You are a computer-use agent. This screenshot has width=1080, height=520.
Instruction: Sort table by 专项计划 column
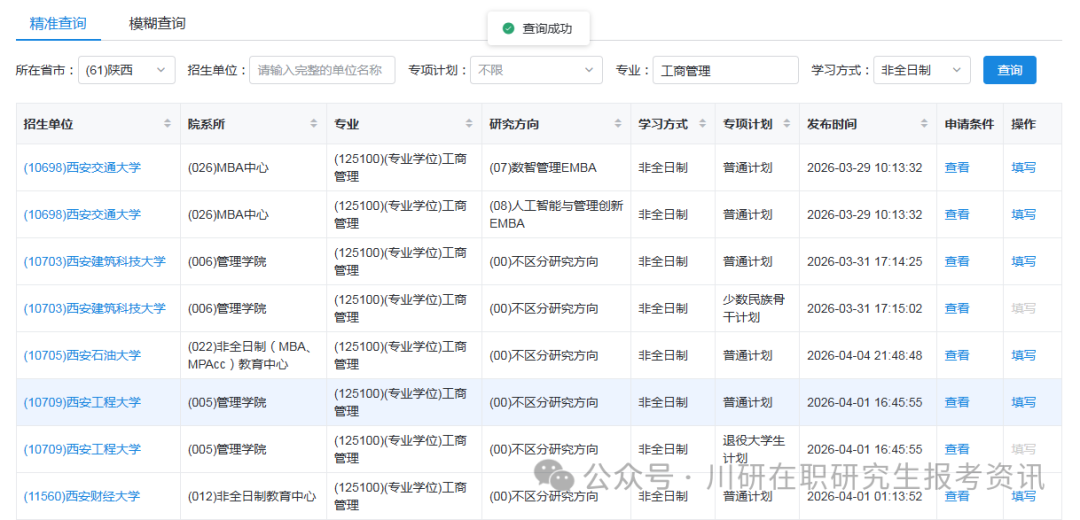[786, 124]
